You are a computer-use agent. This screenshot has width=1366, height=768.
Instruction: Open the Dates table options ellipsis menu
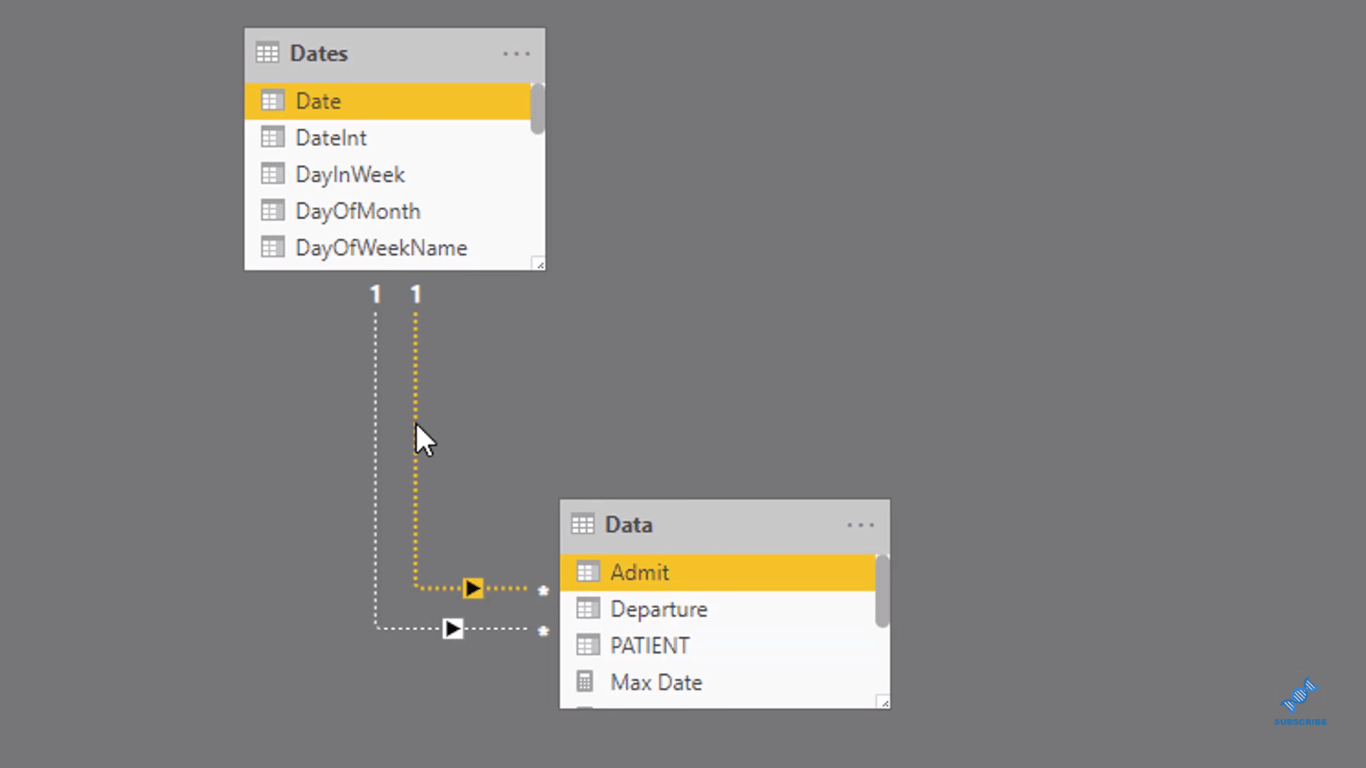click(516, 53)
